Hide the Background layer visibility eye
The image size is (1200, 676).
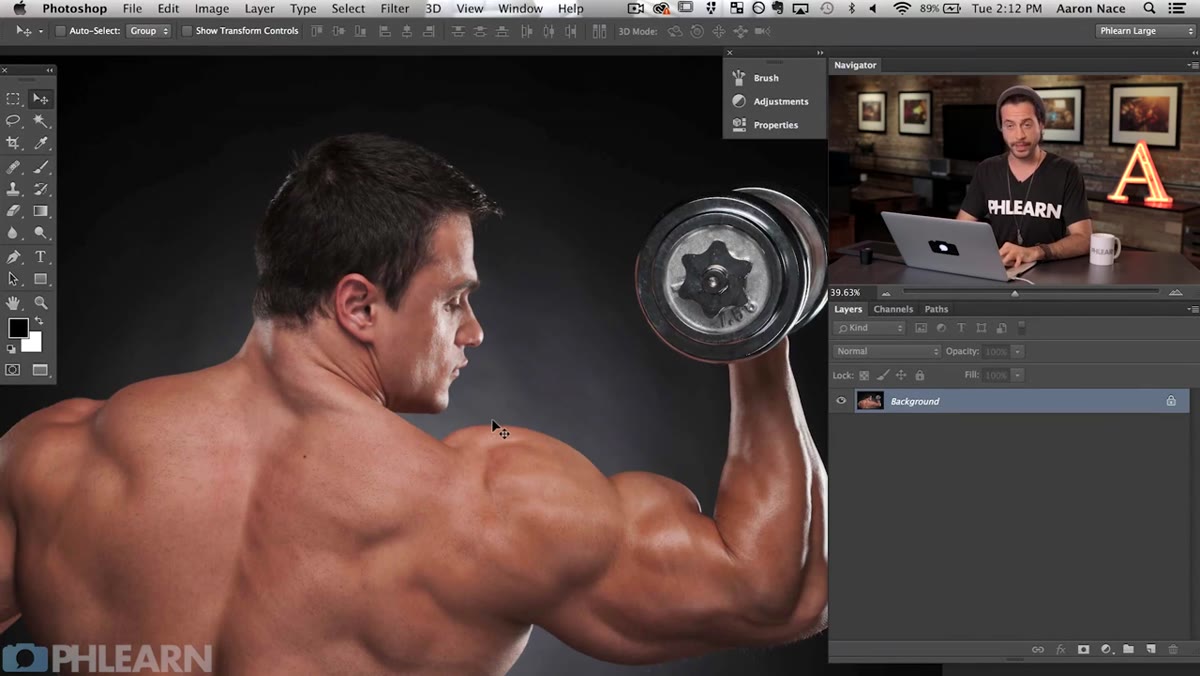click(x=841, y=401)
